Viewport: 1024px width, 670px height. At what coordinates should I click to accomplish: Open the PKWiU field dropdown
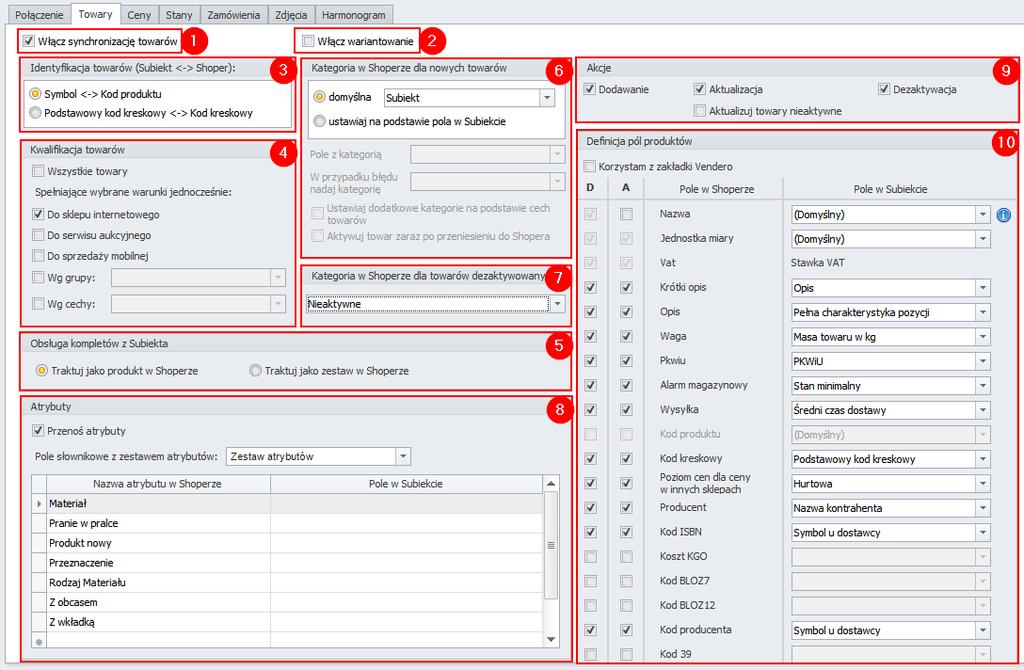982,361
